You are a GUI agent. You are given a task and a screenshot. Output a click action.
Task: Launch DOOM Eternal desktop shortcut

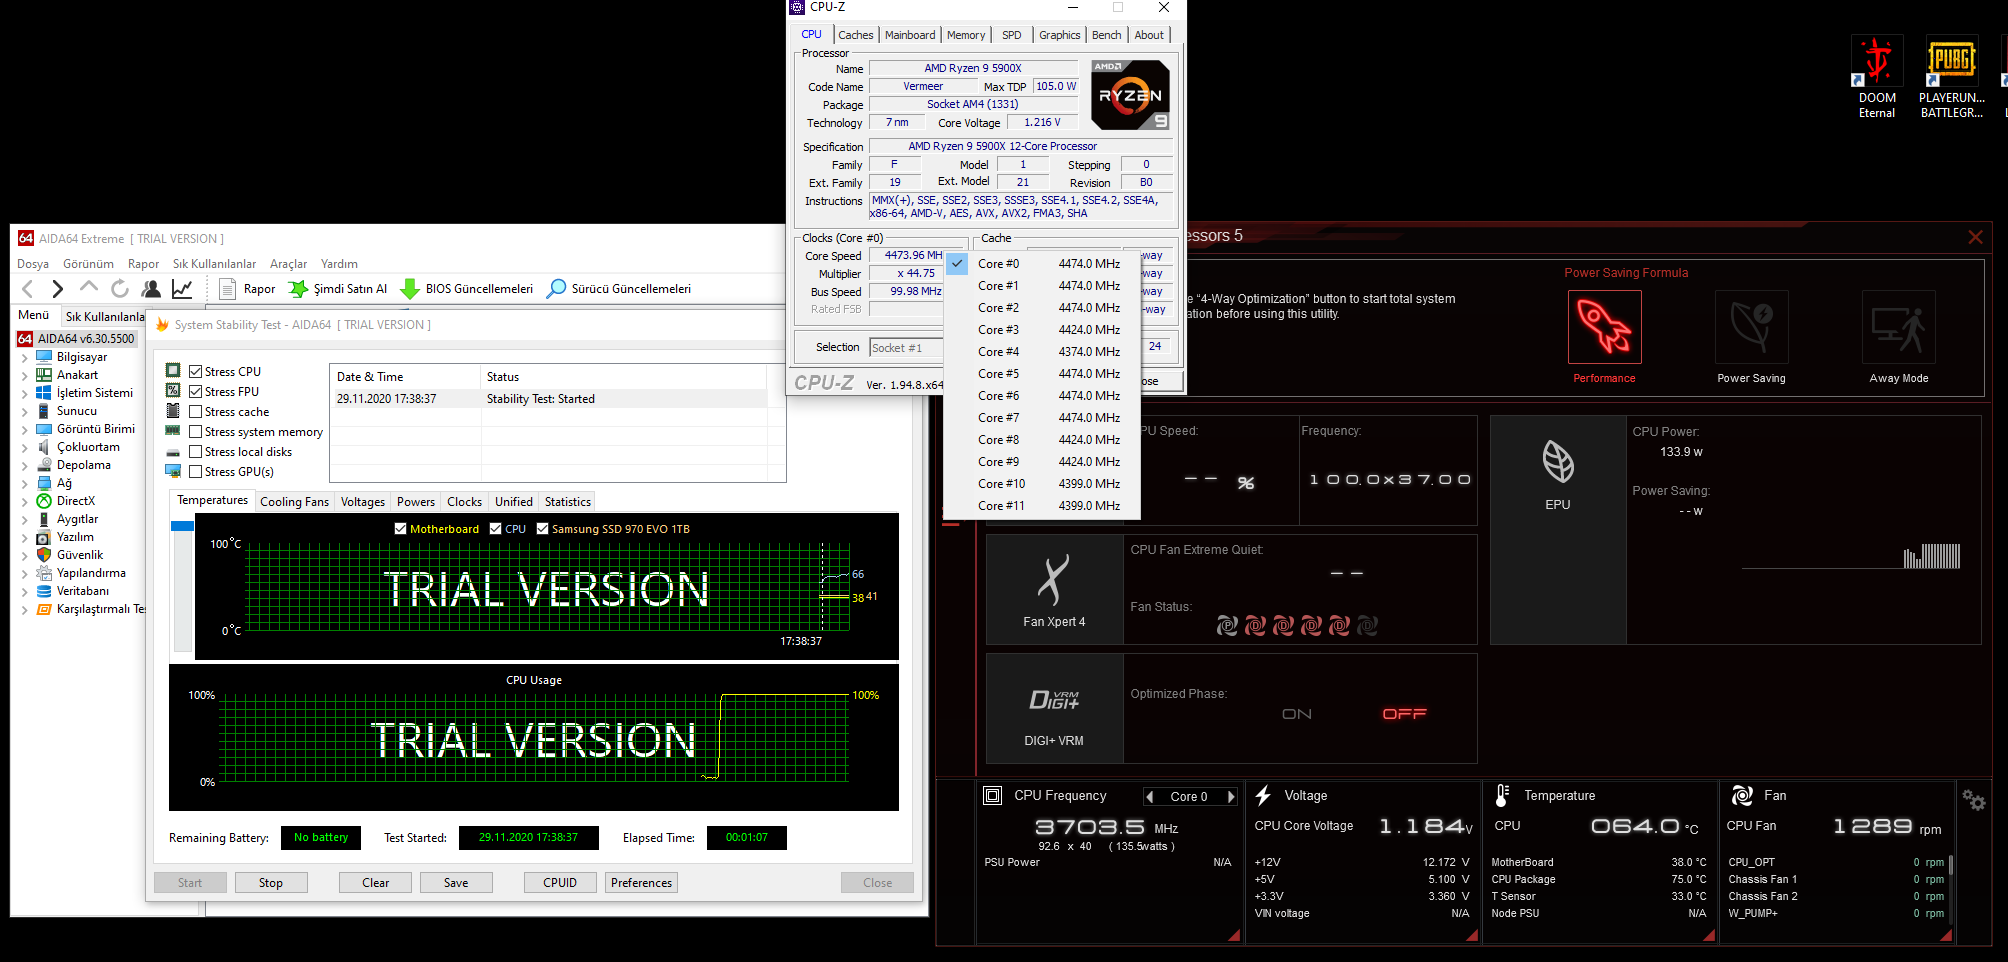[1877, 78]
